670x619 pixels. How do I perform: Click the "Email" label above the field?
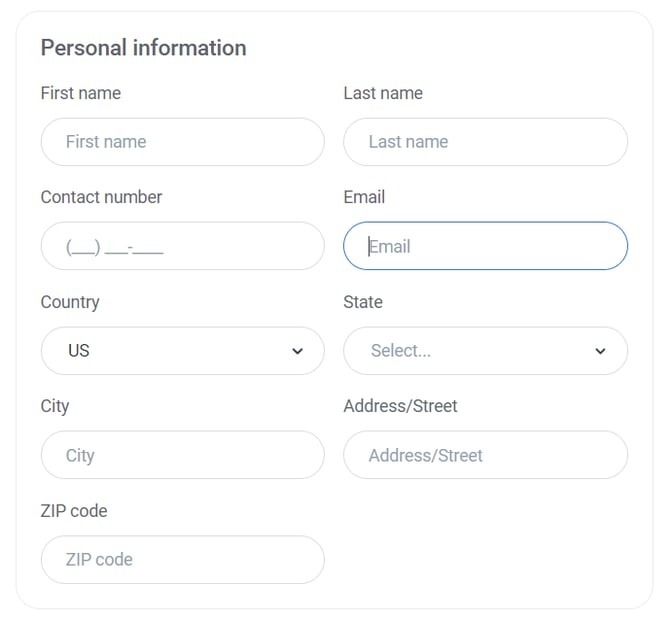click(x=364, y=197)
